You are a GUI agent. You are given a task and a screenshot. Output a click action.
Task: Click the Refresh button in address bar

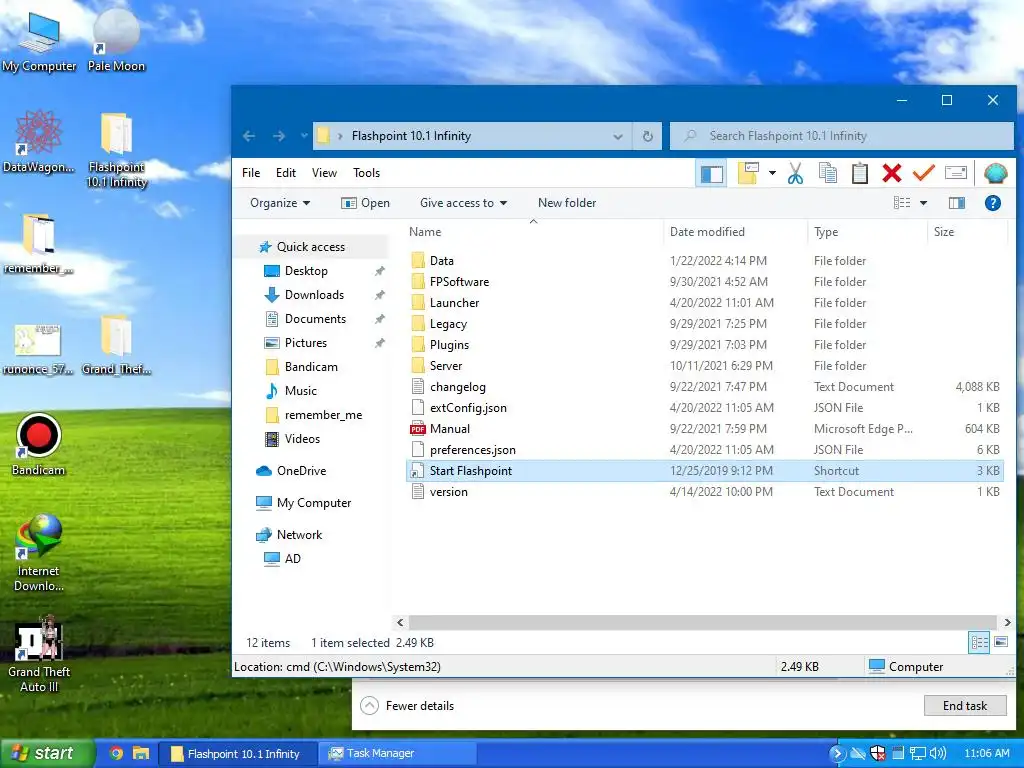click(x=648, y=136)
